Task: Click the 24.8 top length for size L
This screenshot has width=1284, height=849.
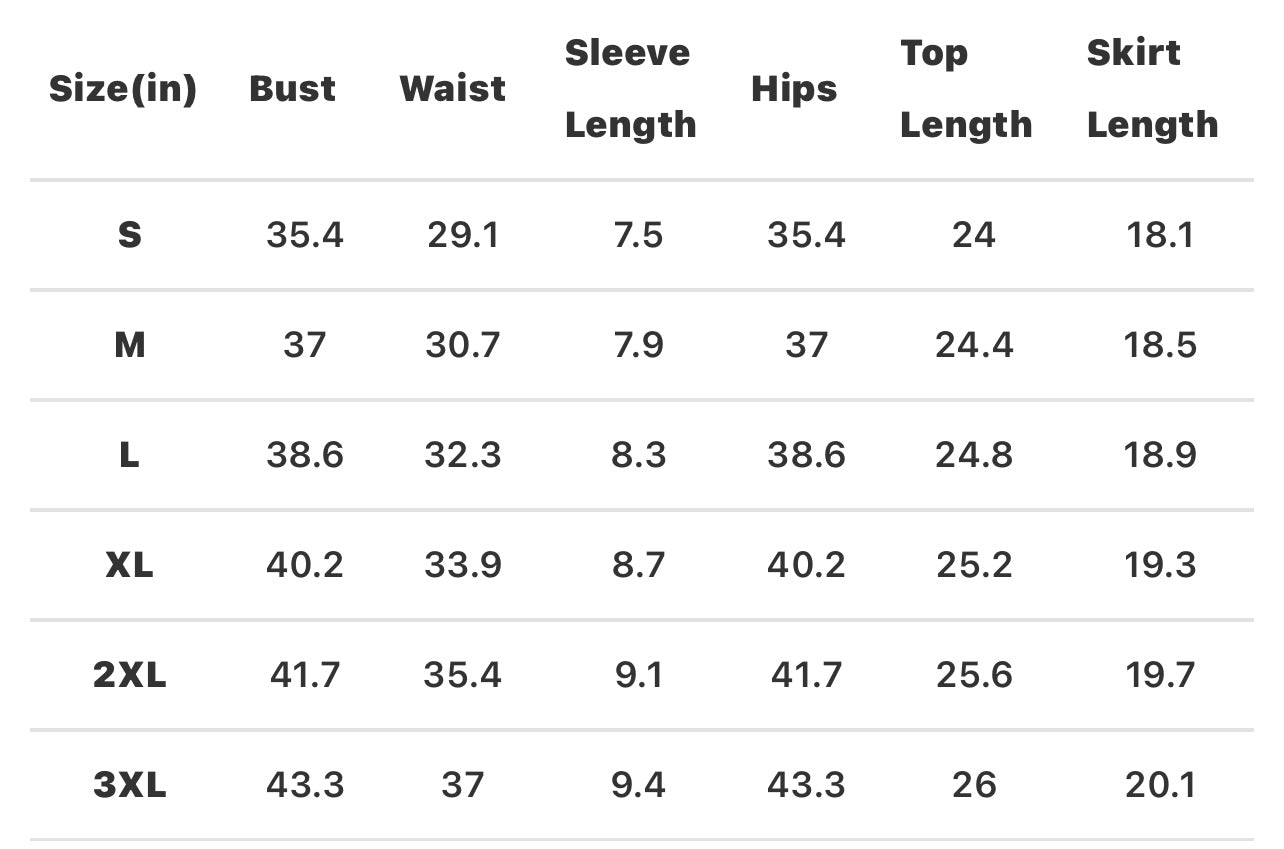Action: pos(974,456)
